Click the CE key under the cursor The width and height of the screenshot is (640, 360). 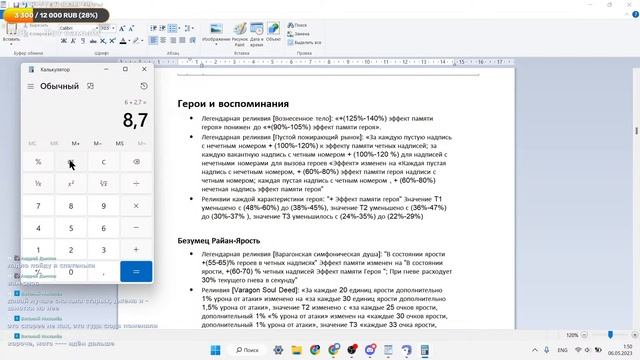[71, 162]
